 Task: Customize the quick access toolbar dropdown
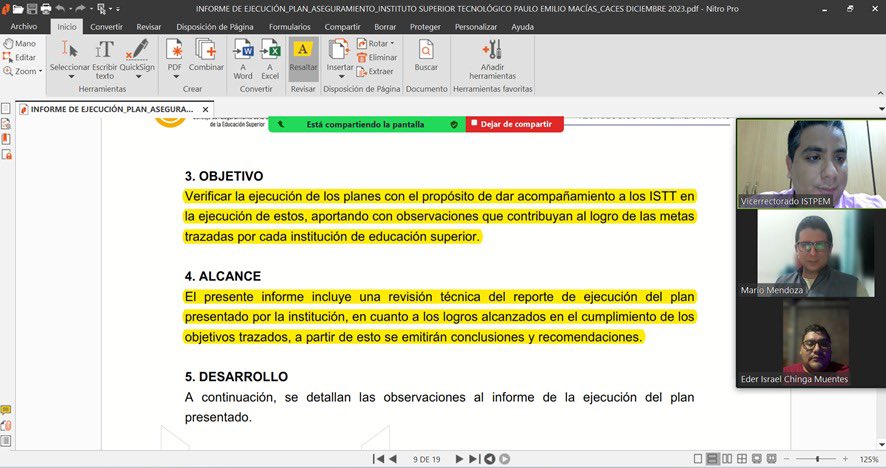pyautogui.click(x=118, y=8)
